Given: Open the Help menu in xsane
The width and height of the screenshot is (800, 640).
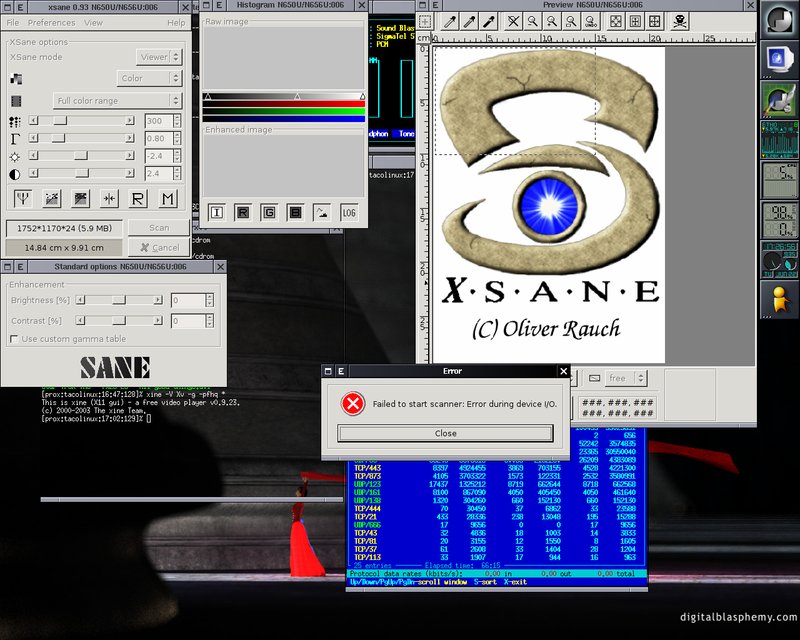Looking at the screenshot, I should [x=176, y=22].
